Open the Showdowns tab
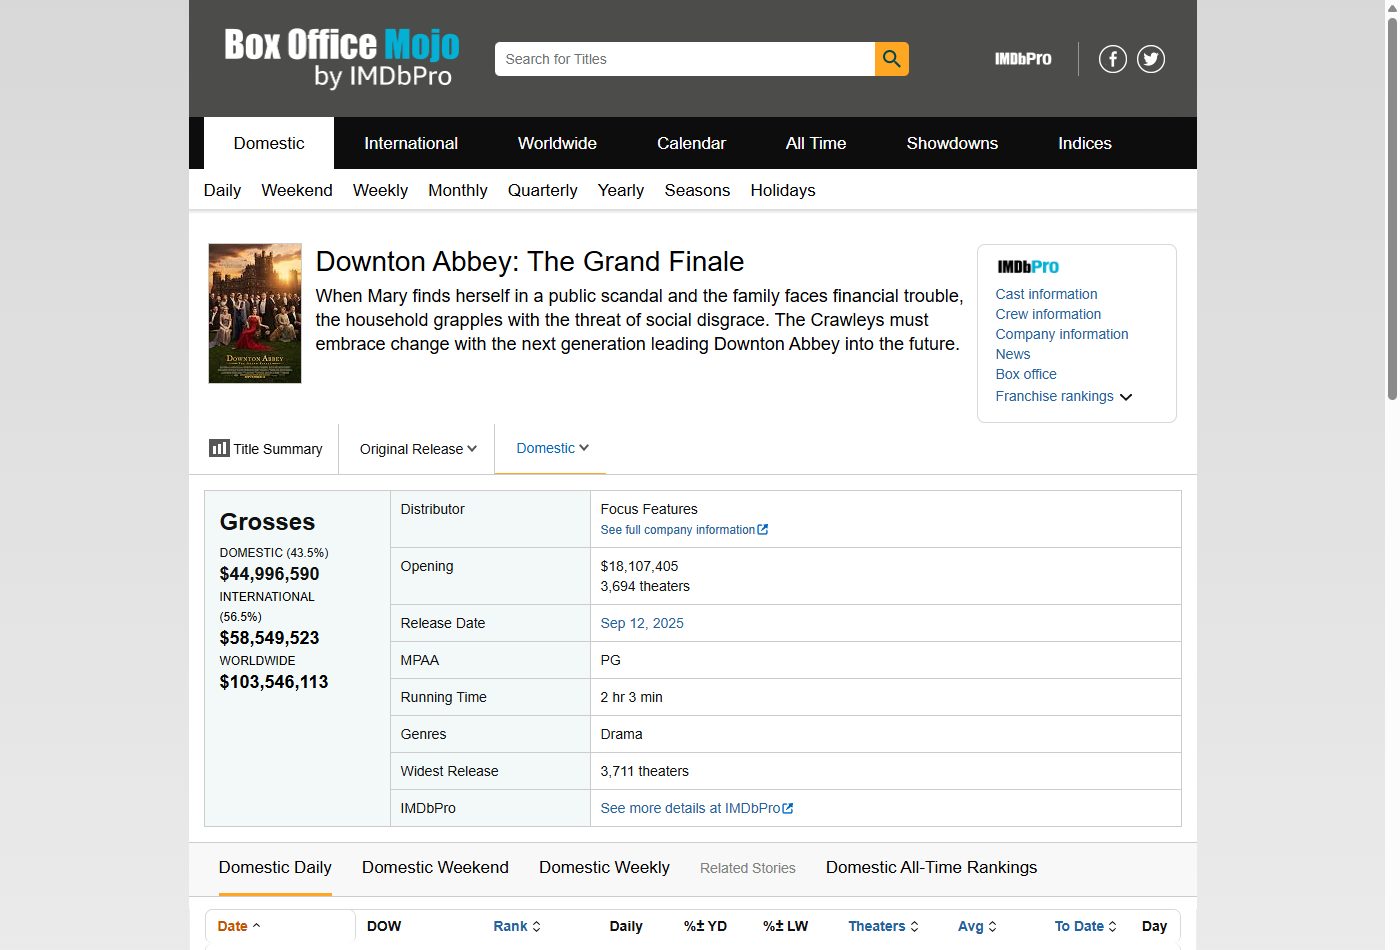Viewport: 1400px width, 950px height. 952,143
